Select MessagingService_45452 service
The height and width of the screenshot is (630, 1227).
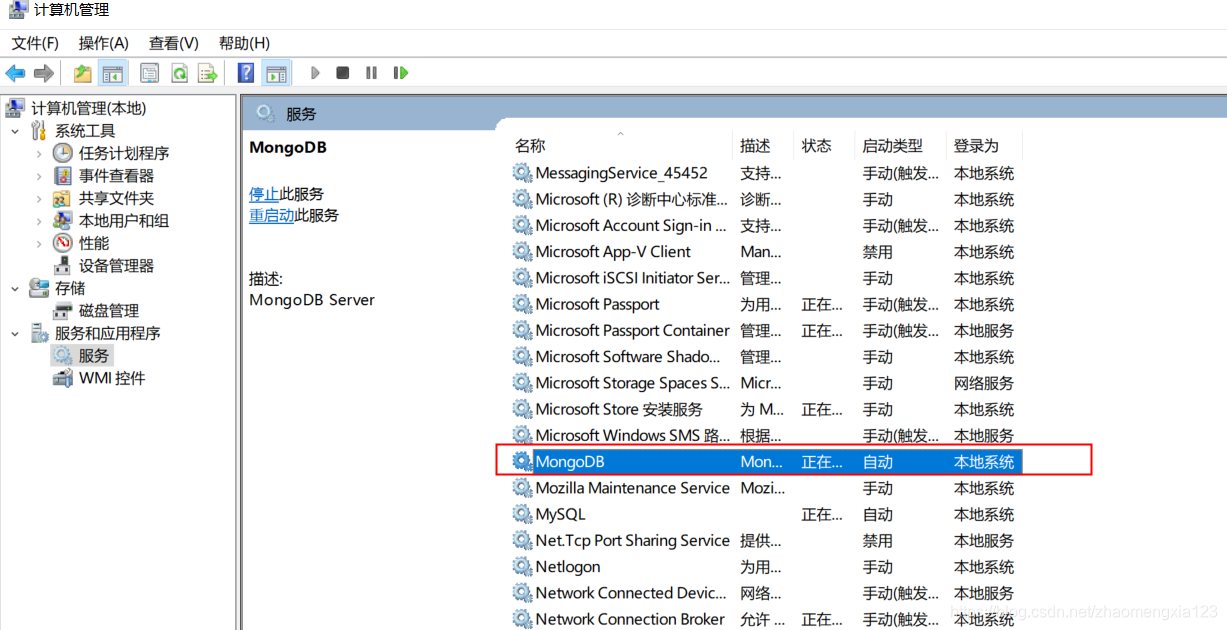(x=767, y=173)
